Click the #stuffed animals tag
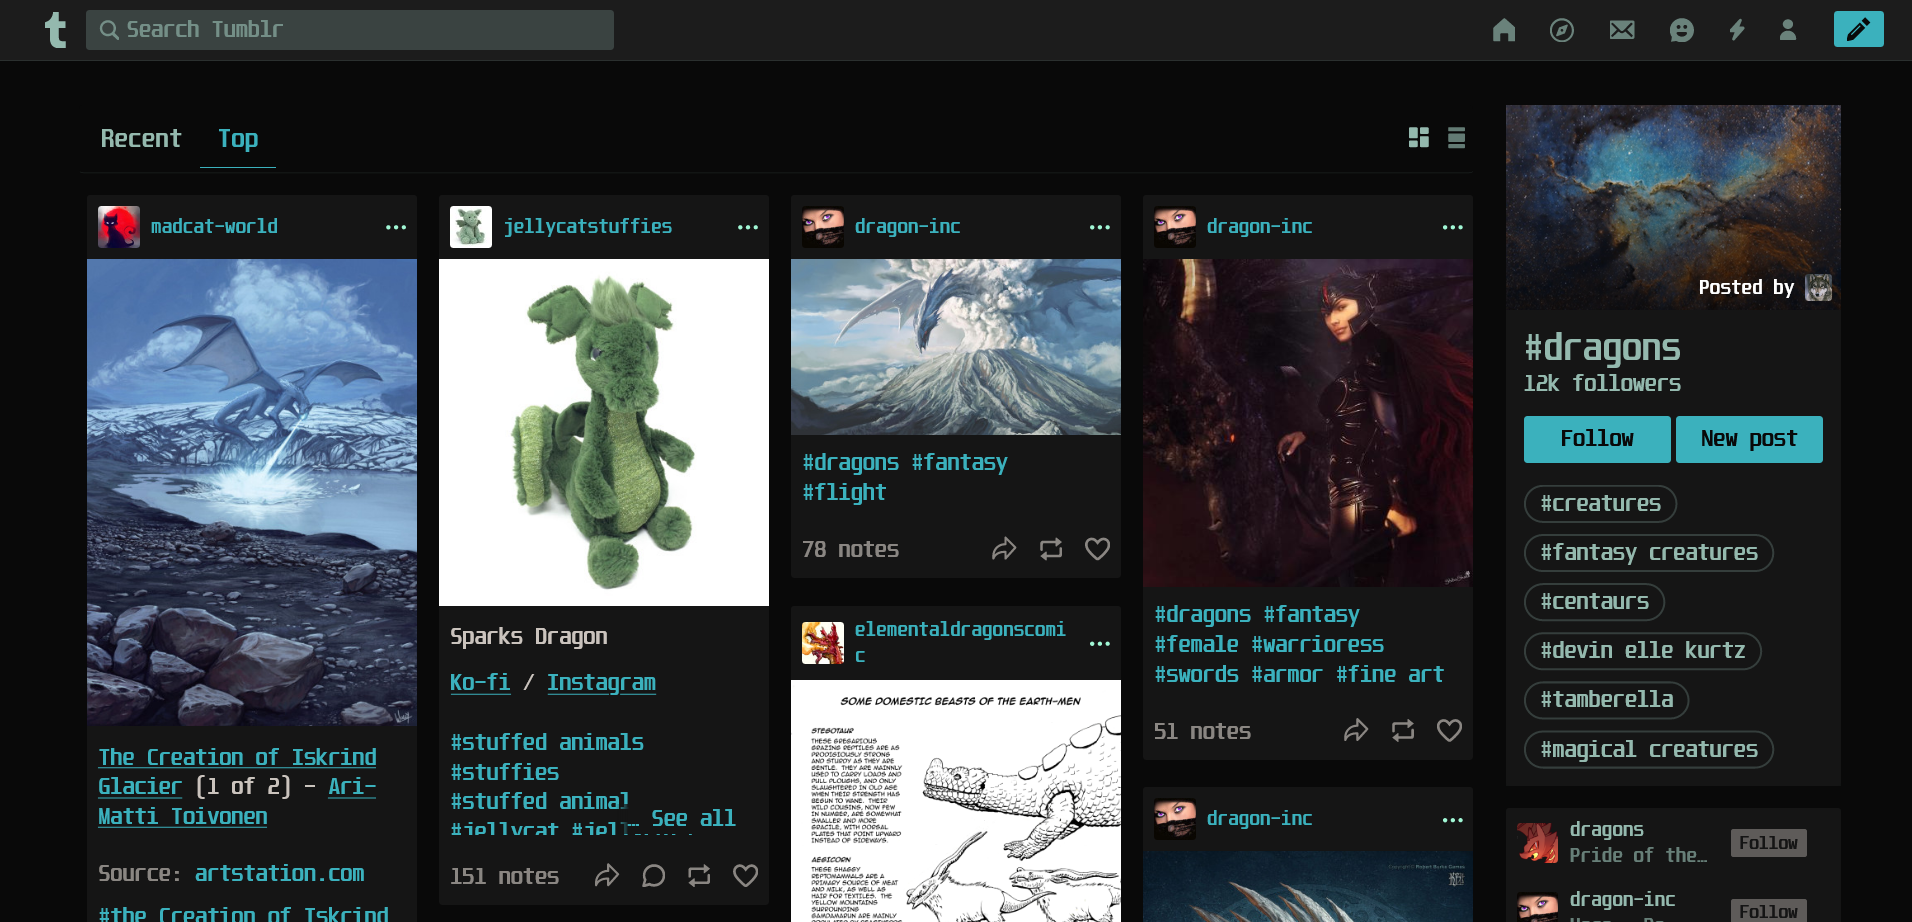The width and height of the screenshot is (1912, 922). coord(547,742)
